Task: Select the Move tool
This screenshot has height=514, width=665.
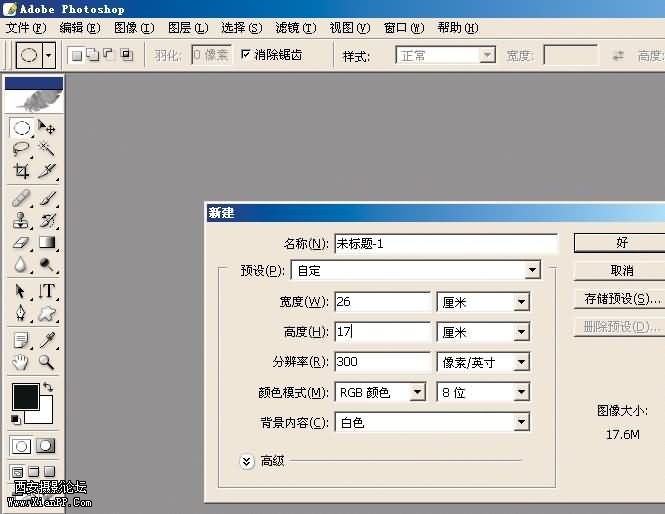Action: 46,127
